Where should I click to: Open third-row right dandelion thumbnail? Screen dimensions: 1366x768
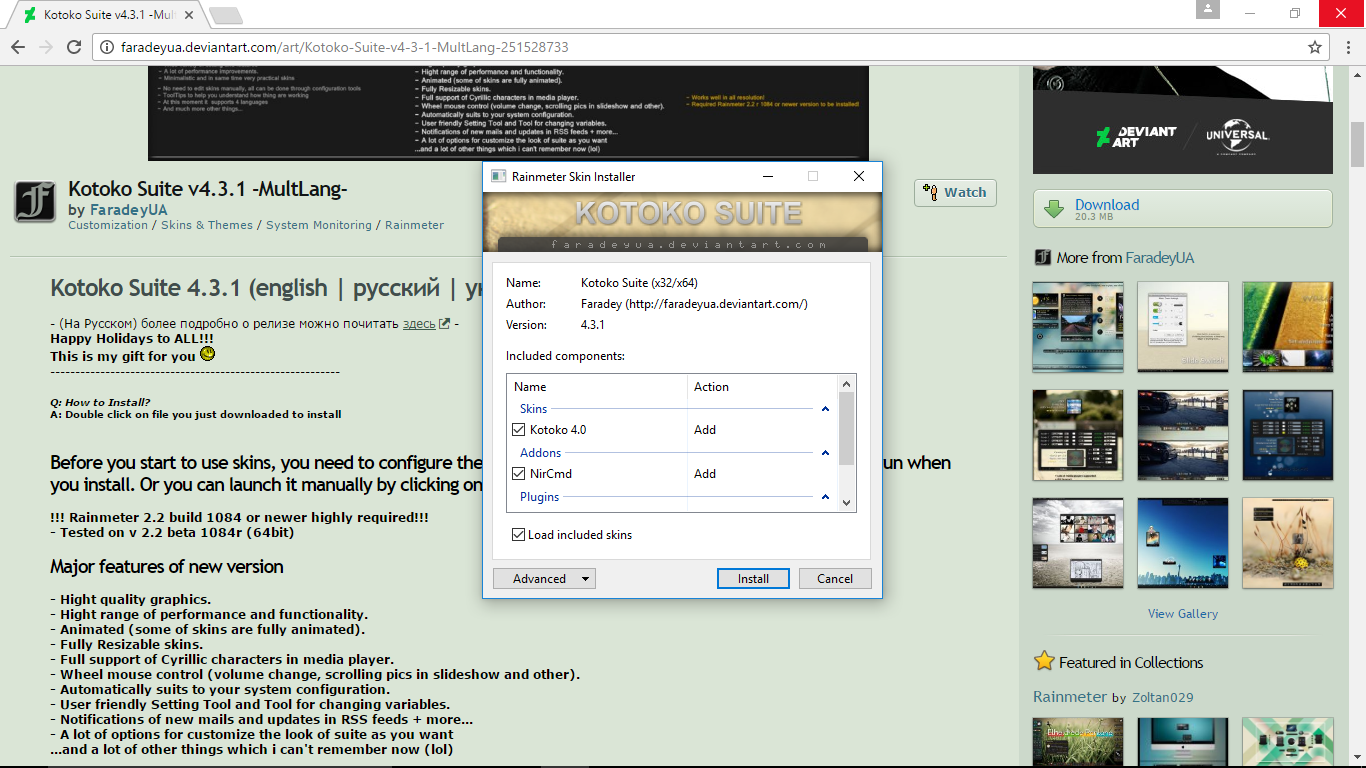pos(1288,543)
